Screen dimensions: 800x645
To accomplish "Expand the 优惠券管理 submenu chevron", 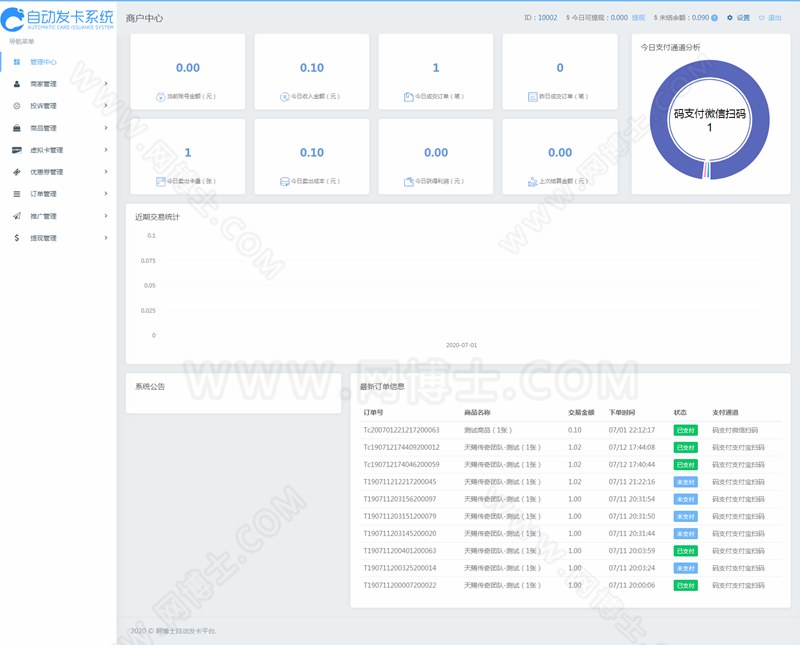I will click(106, 171).
